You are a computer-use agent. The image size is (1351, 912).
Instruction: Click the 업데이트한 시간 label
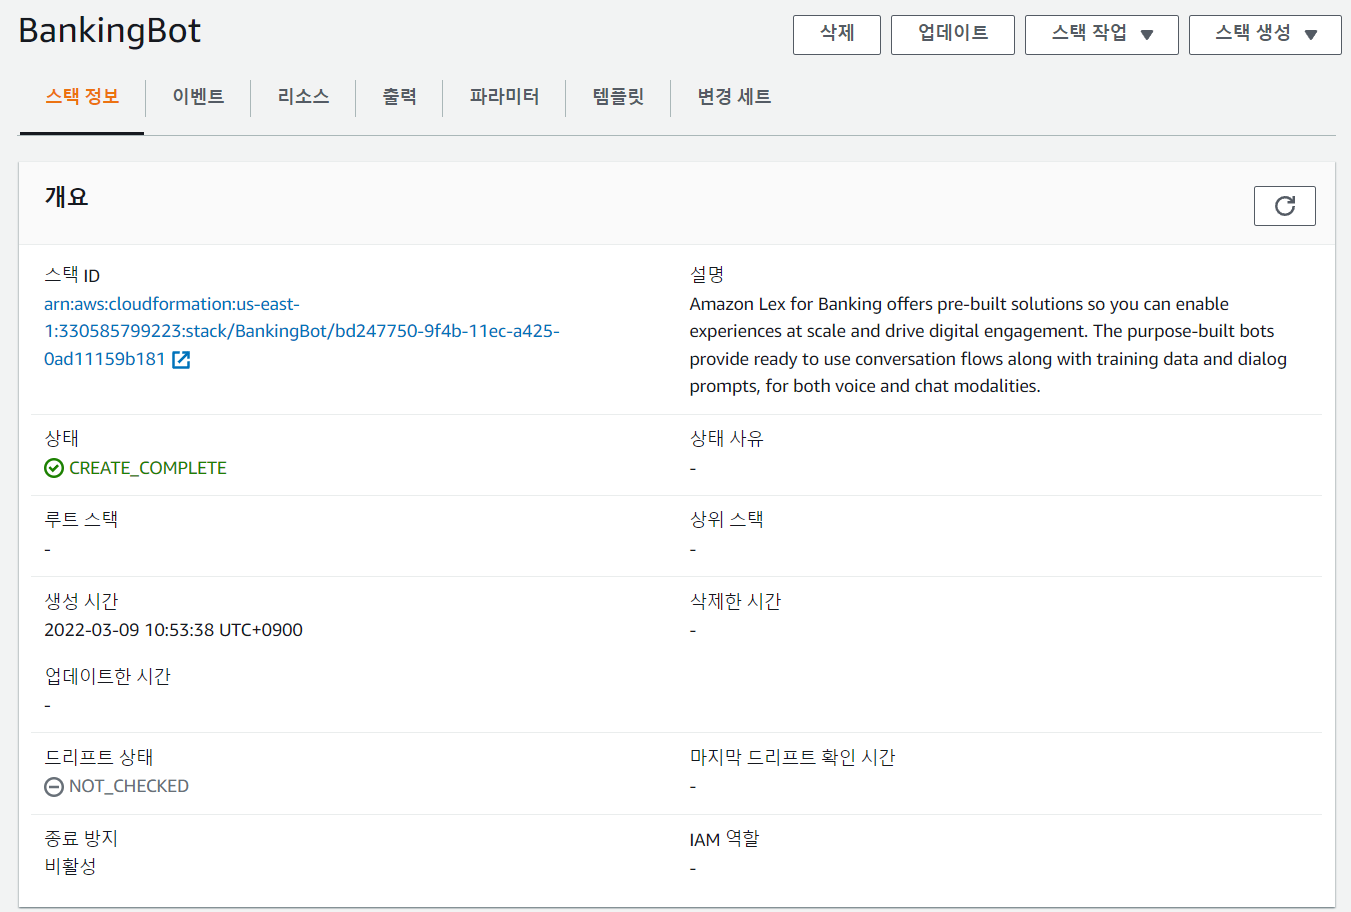point(108,676)
